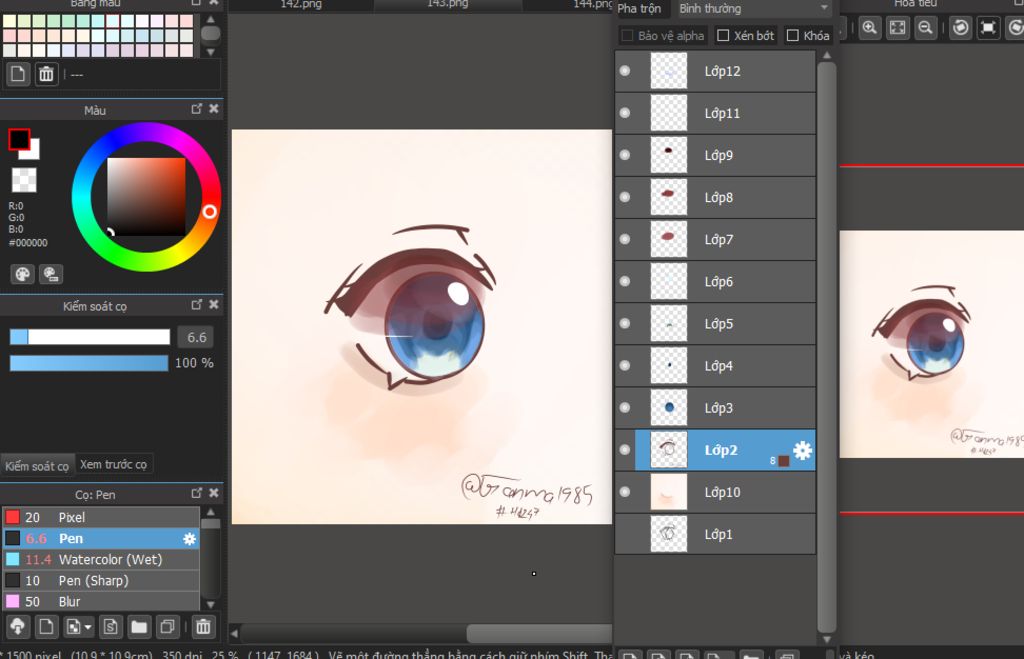Open the color wheel palette mode icon

point(23,274)
